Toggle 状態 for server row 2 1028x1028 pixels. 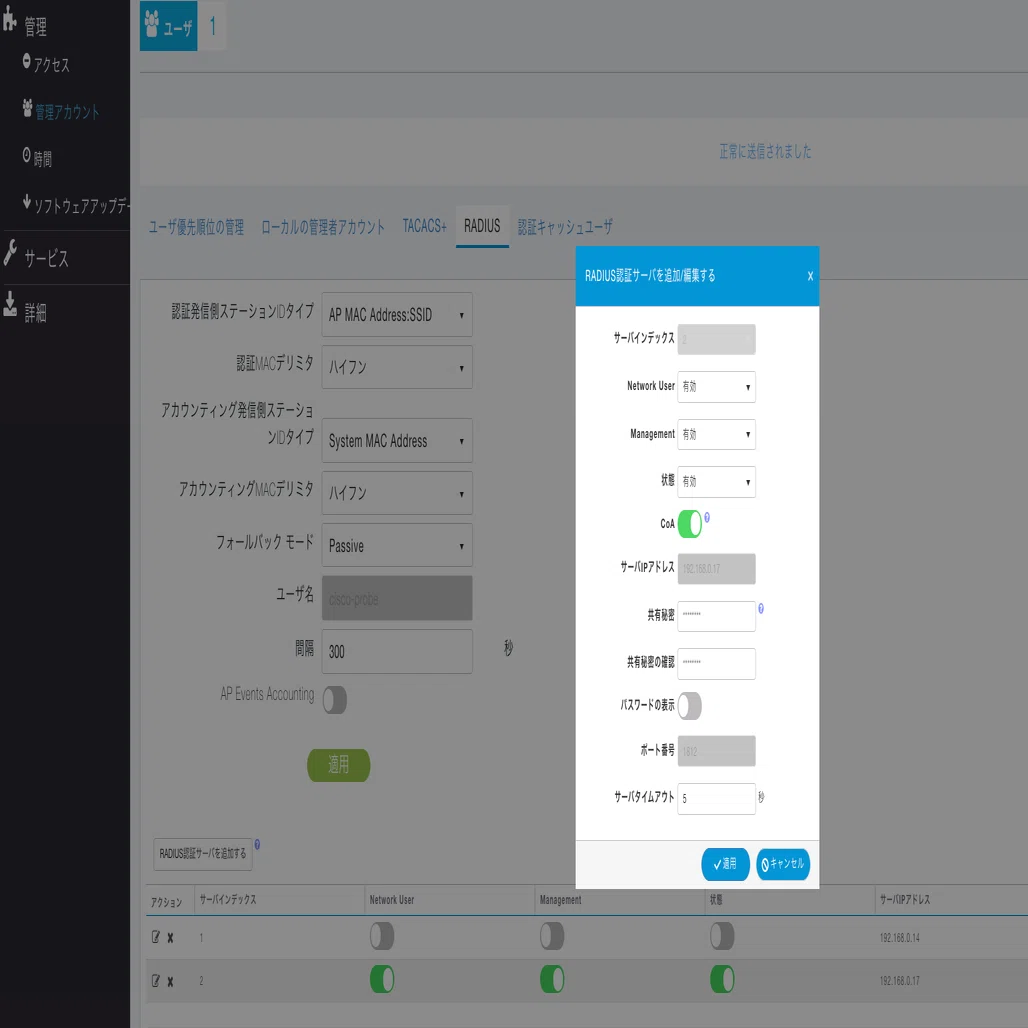point(722,979)
